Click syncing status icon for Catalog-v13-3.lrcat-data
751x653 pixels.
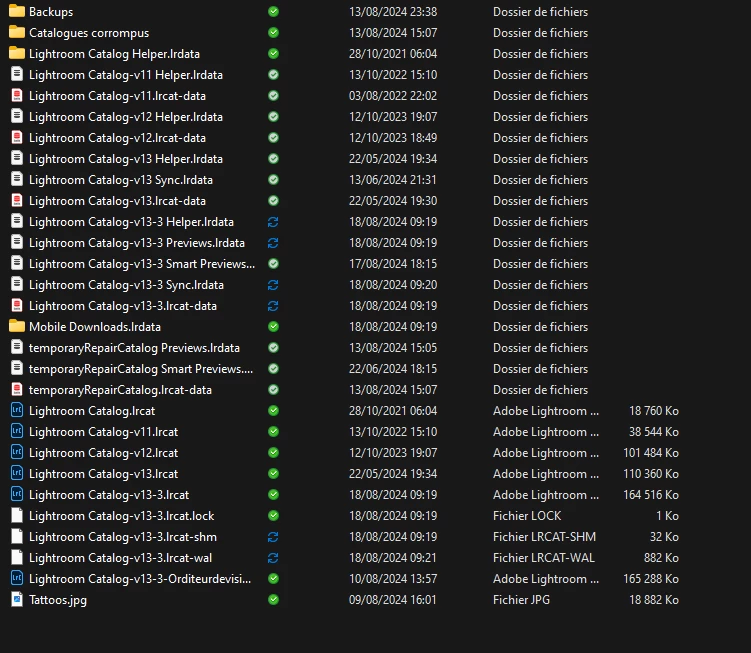(x=273, y=306)
